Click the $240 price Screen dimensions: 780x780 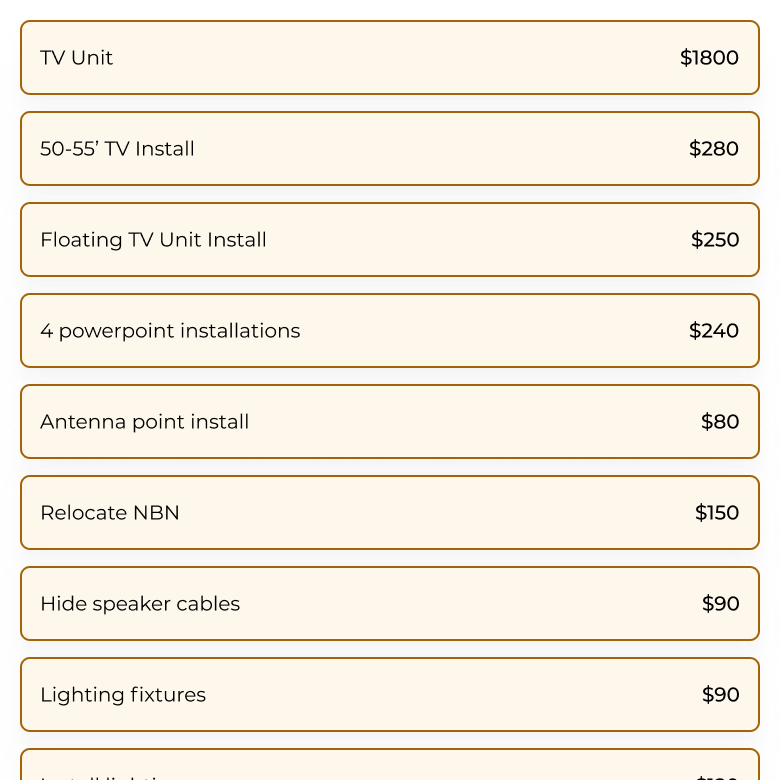coord(714,331)
